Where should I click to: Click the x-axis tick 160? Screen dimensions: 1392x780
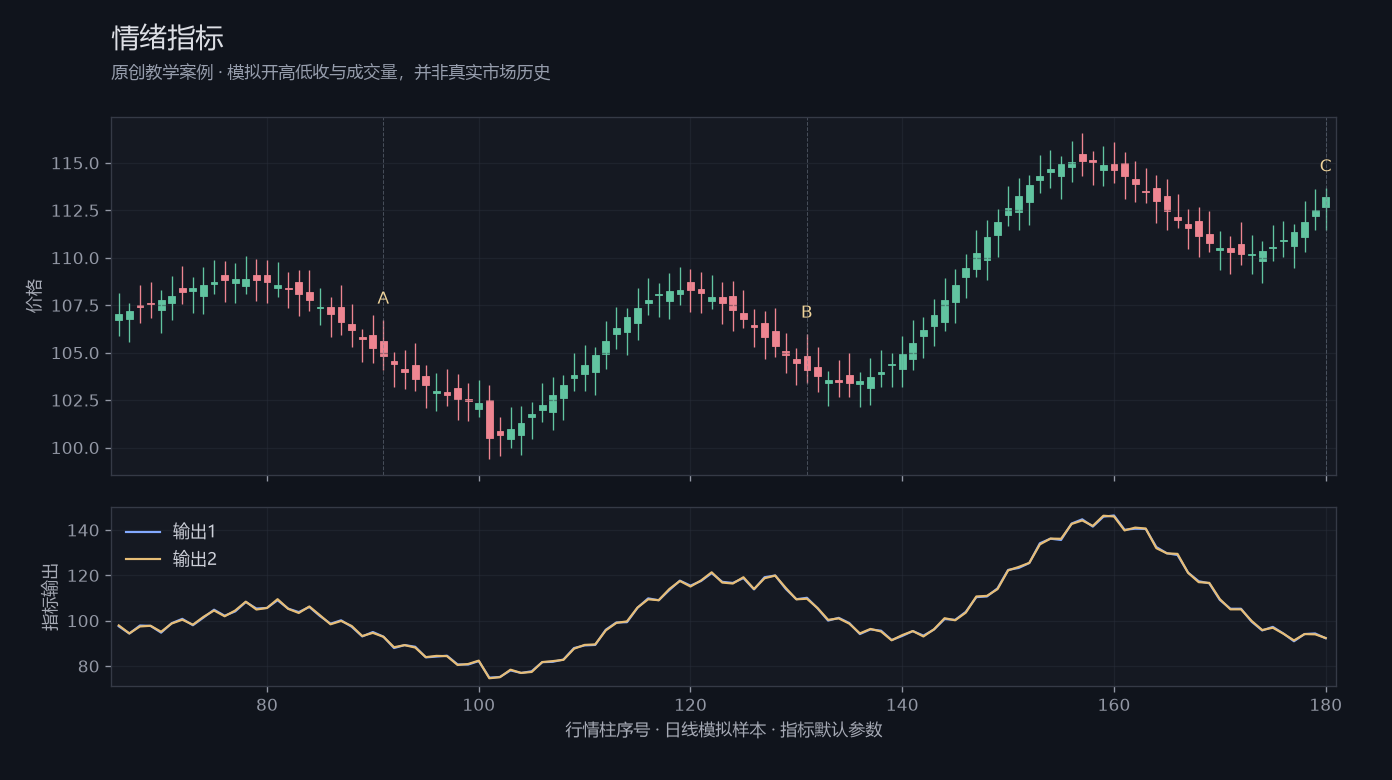(x=1114, y=704)
